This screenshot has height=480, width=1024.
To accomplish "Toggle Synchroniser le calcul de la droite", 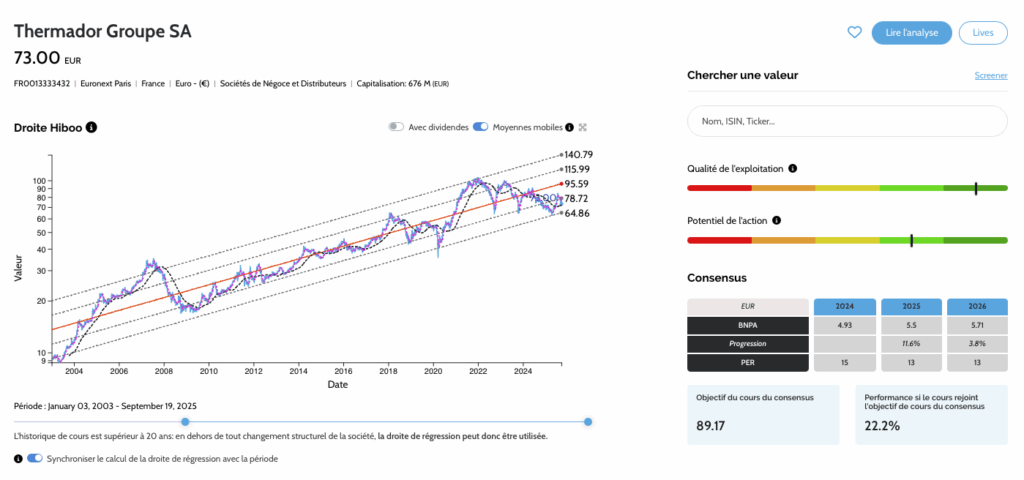I will point(36,458).
